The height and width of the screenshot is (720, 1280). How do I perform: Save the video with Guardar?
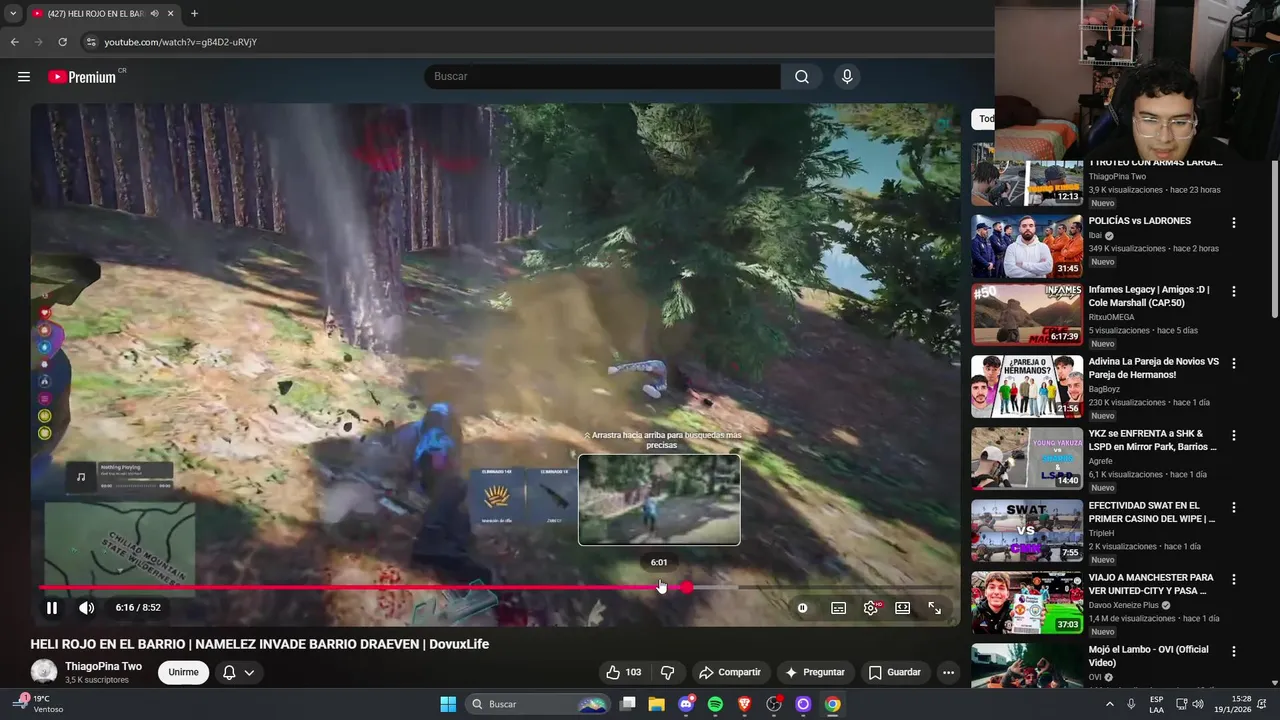click(895, 672)
